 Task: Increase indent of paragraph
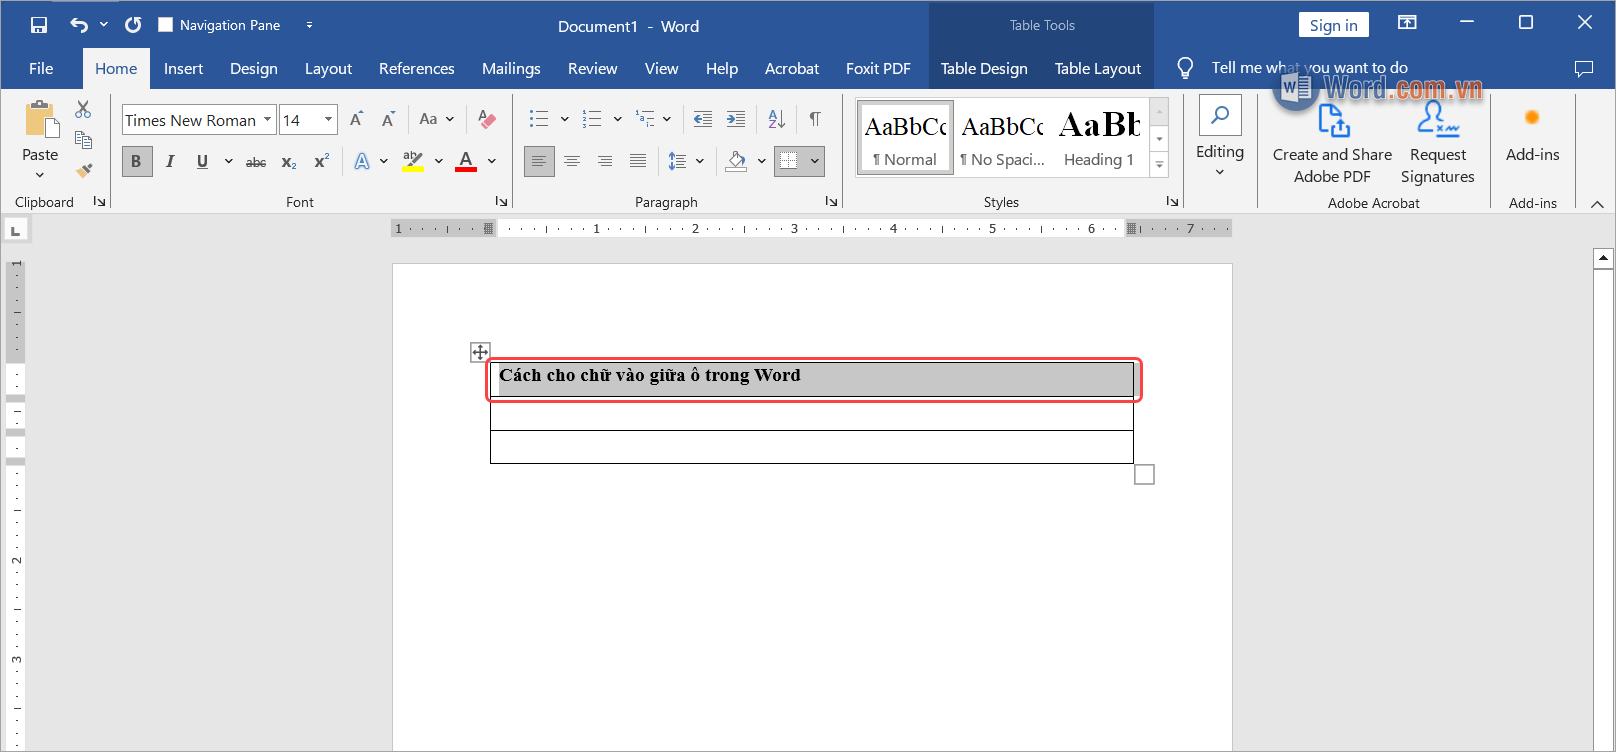[x=736, y=119]
